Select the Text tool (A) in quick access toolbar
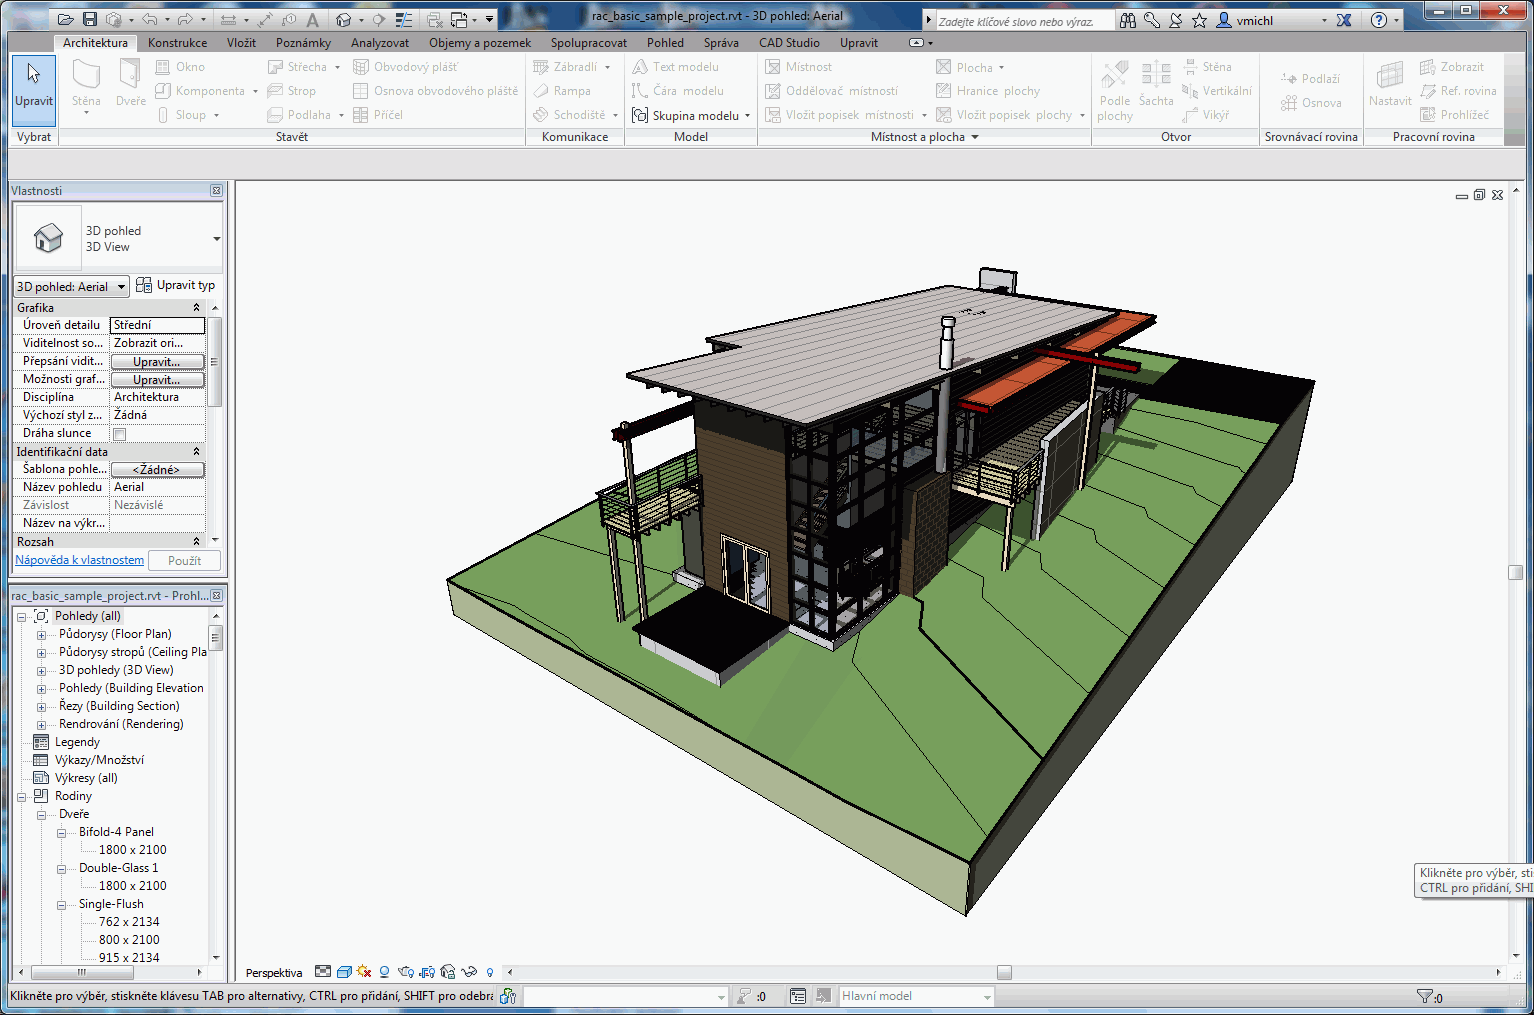The height and width of the screenshot is (1015, 1534). point(312,19)
